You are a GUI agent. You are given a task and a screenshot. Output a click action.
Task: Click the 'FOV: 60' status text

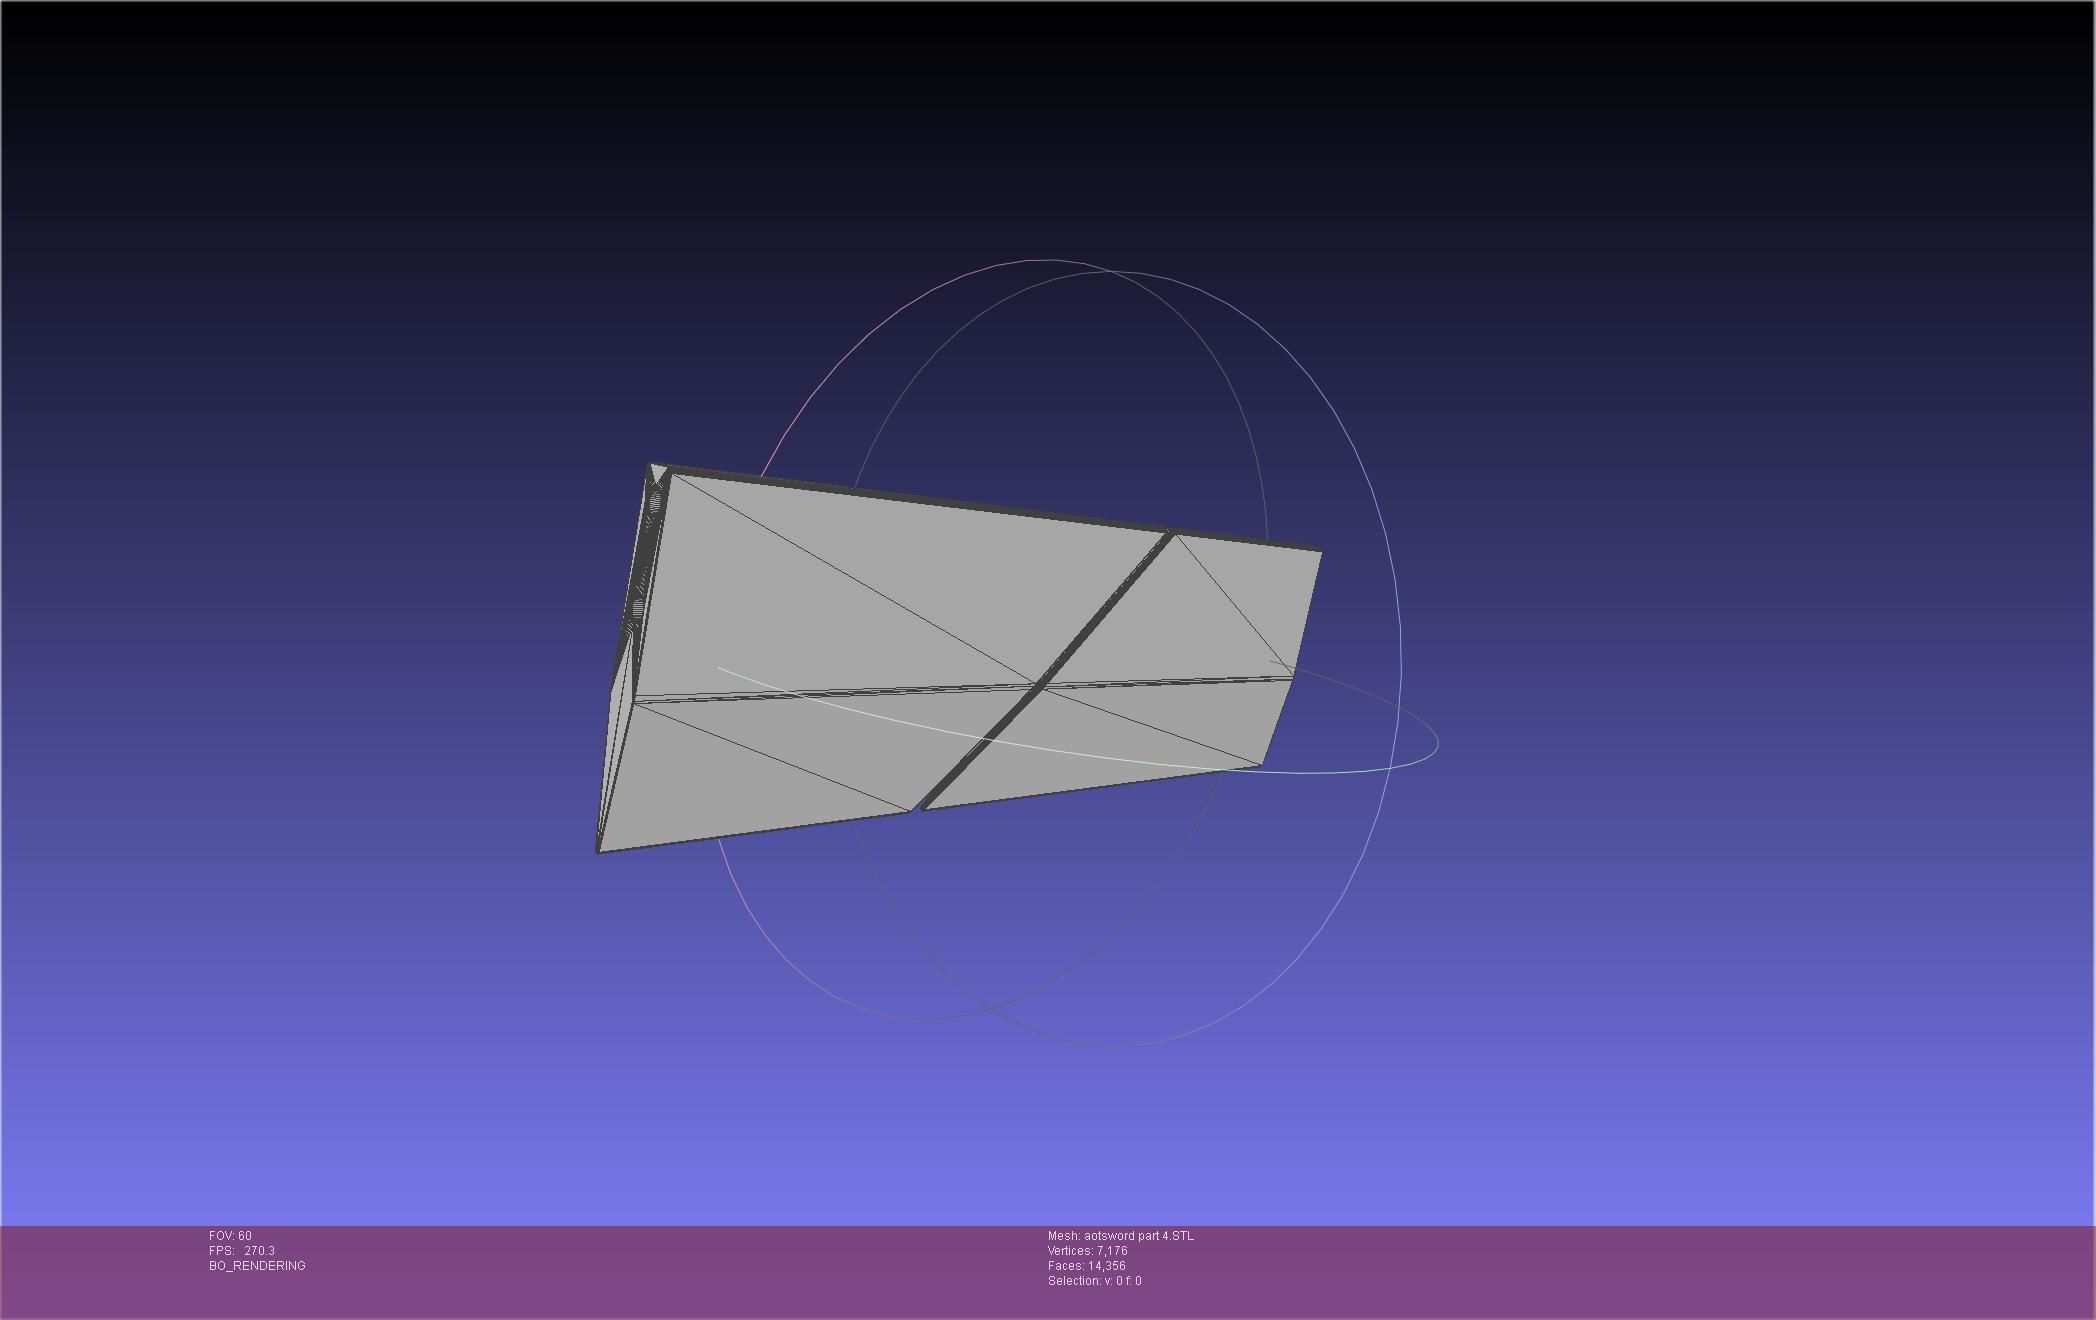coord(230,1236)
